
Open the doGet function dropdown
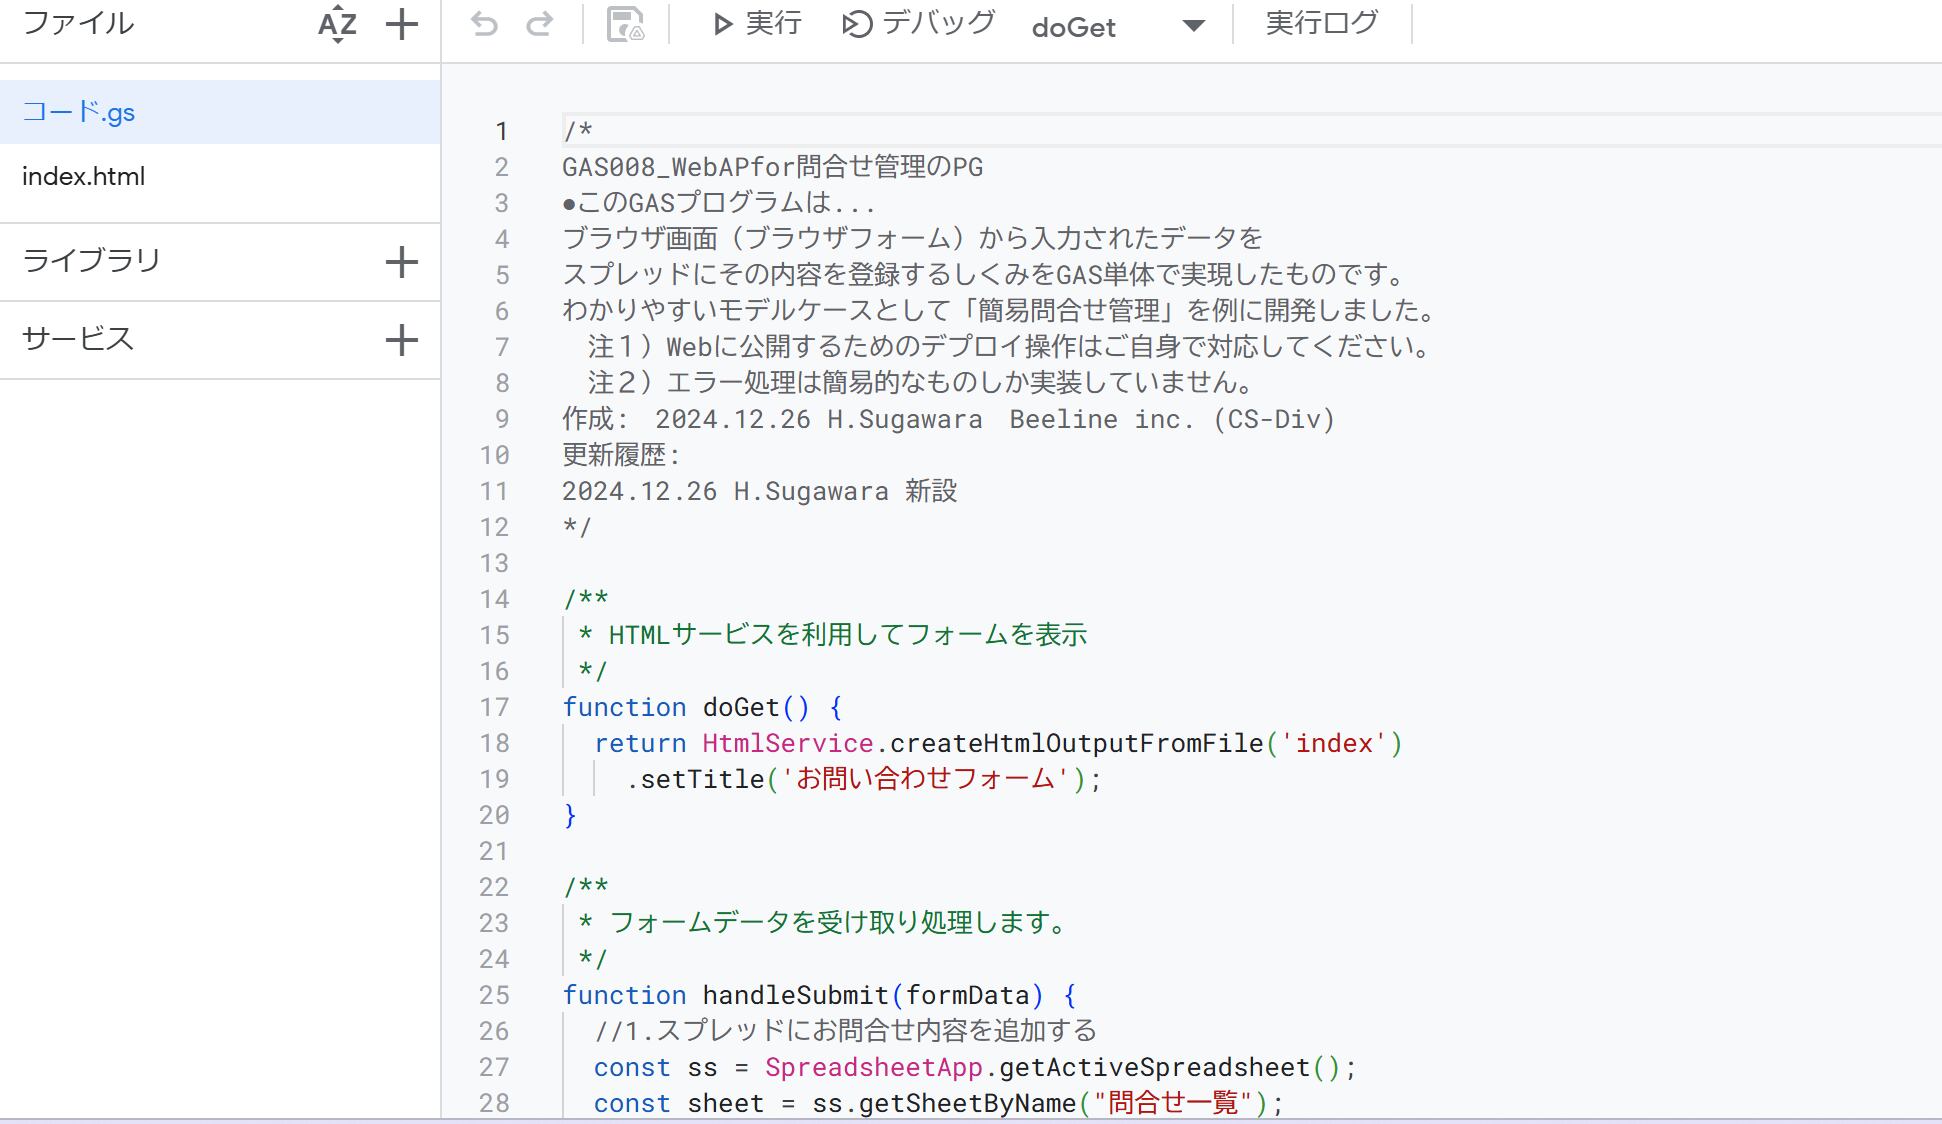1074,27
